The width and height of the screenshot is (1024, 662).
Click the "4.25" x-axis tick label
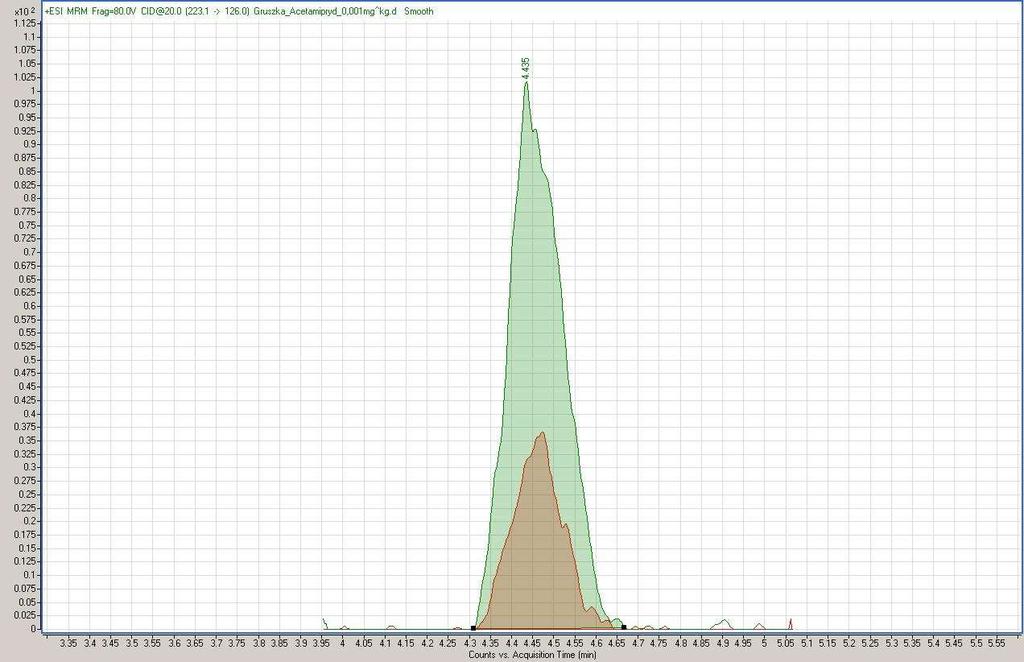[448, 643]
